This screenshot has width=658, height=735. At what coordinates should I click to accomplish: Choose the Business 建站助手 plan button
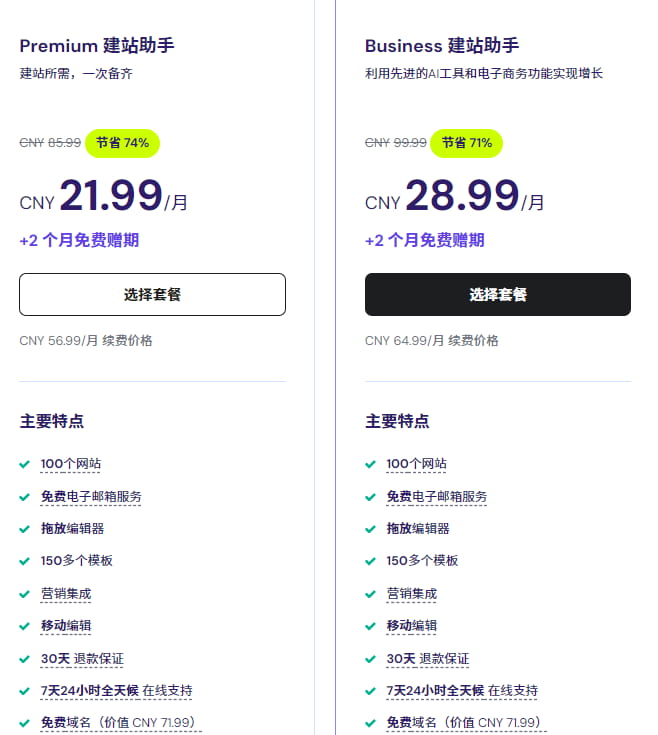tap(497, 294)
